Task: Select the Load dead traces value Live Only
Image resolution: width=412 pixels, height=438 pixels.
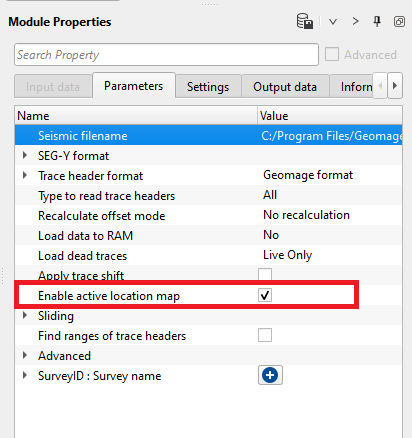Action: [x=287, y=255]
